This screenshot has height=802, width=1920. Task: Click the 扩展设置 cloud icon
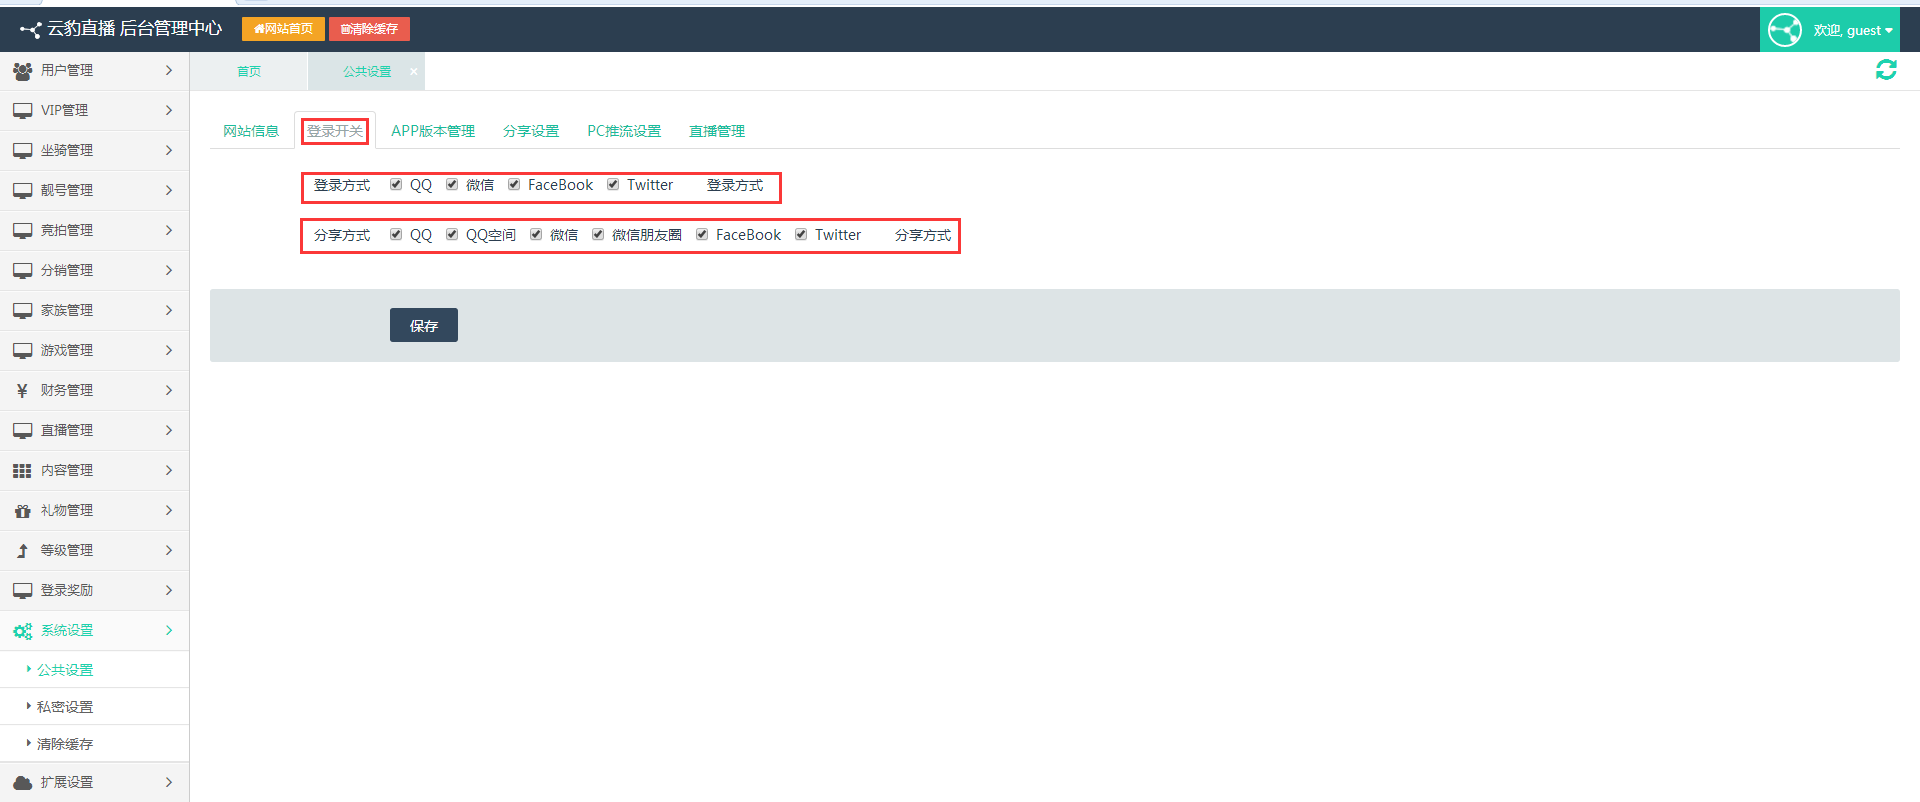[x=22, y=783]
